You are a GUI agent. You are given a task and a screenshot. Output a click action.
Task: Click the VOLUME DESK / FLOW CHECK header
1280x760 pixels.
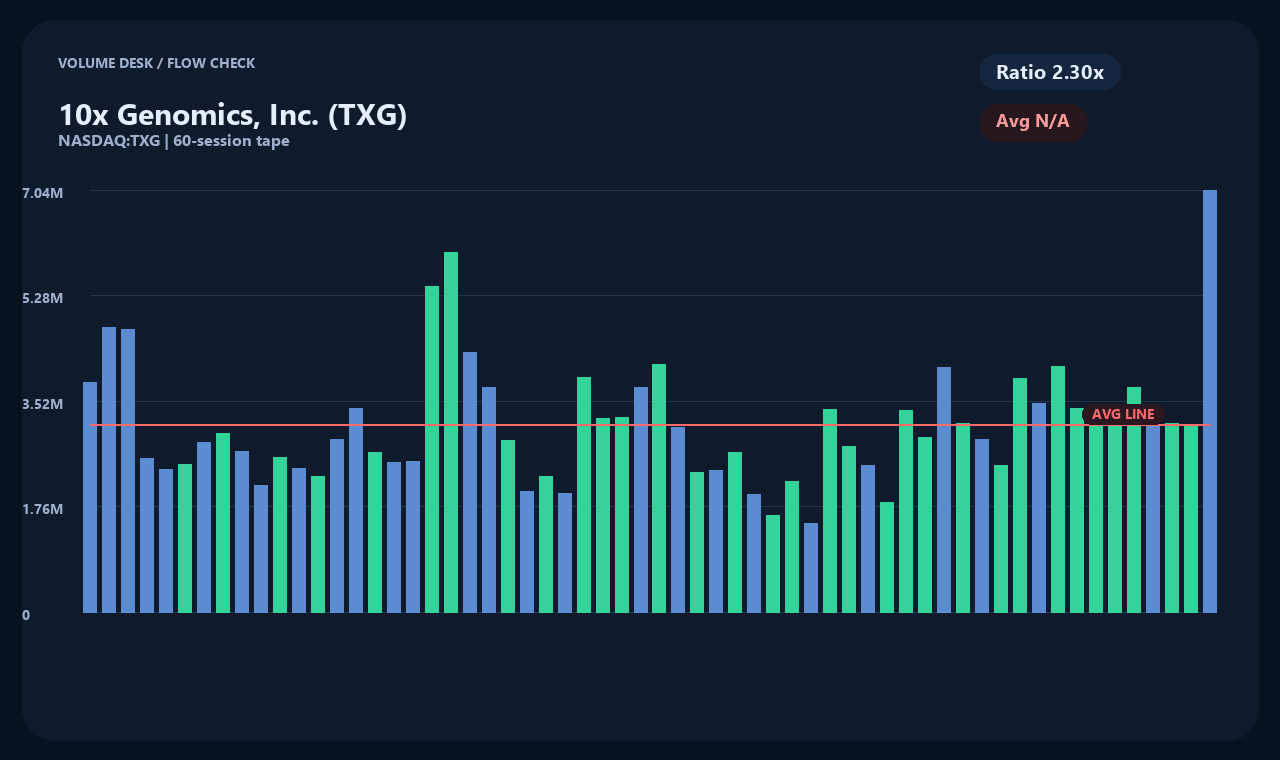pos(157,63)
